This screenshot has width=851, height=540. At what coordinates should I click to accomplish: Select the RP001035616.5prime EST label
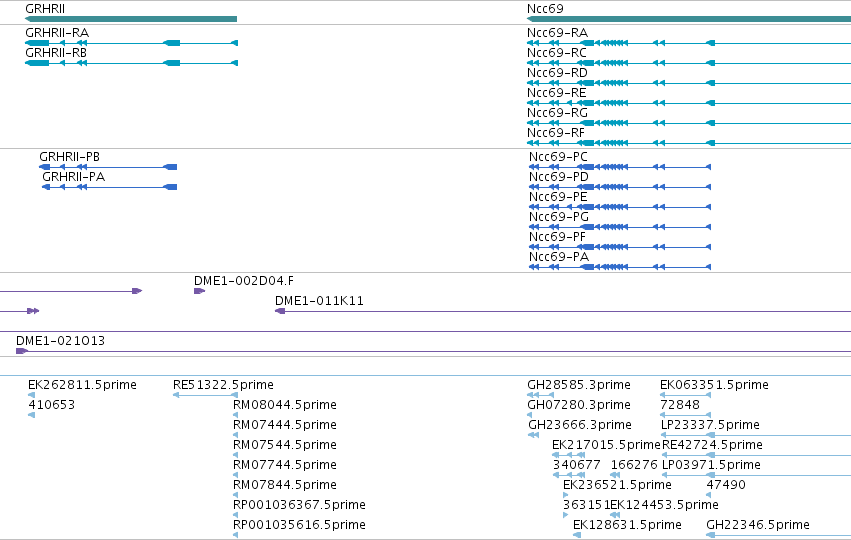pyautogui.click(x=299, y=525)
